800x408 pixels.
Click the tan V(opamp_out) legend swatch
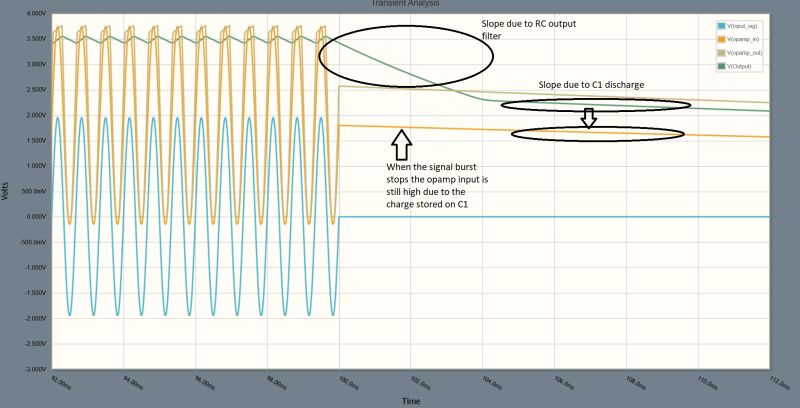tap(721, 53)
